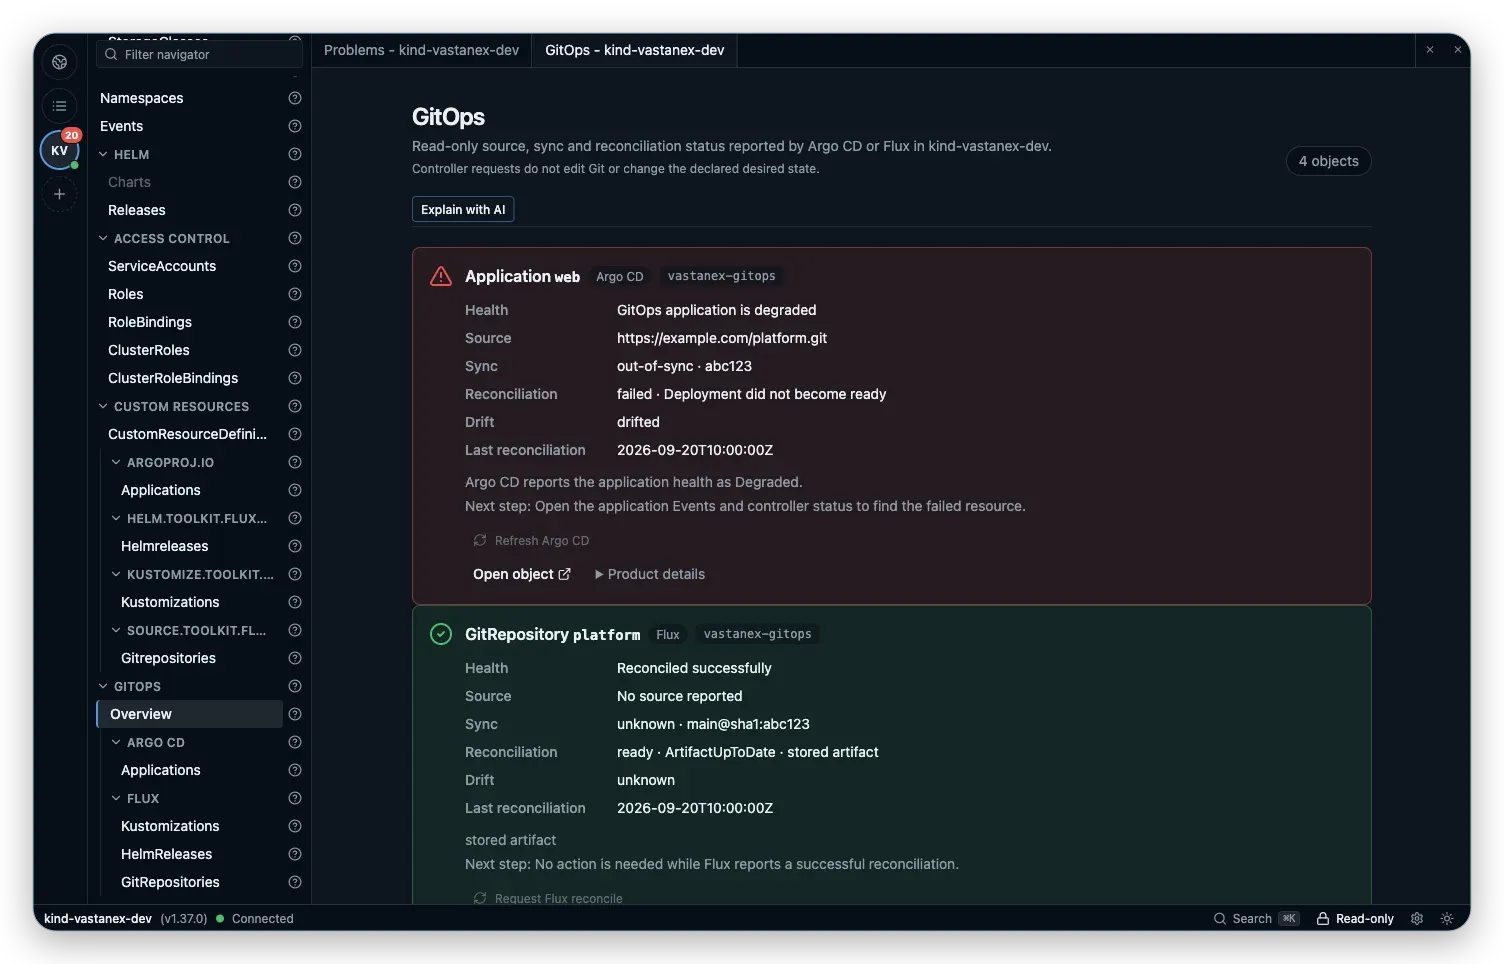
Task: Click Request Flux reconcile button
Action: tap(548, 898)
